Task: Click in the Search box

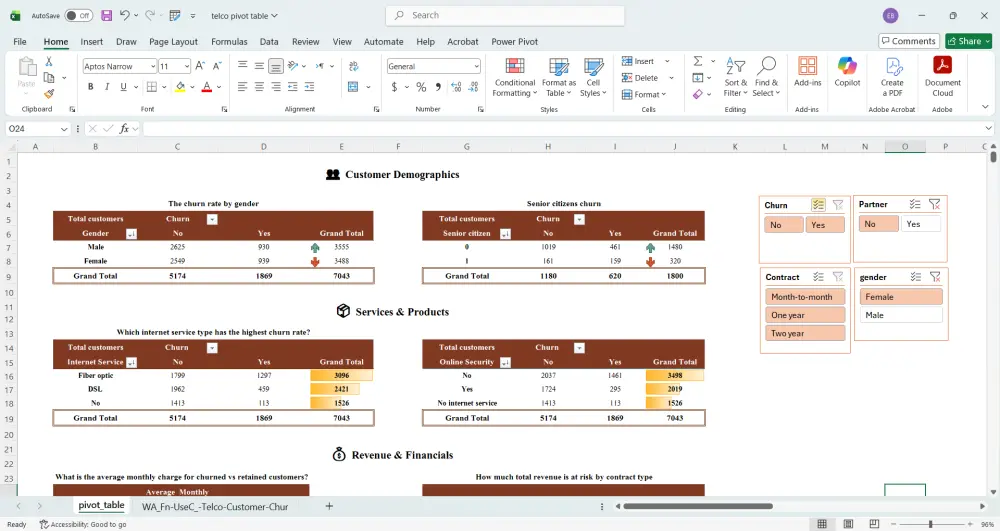Action: (x=505, y=15)
